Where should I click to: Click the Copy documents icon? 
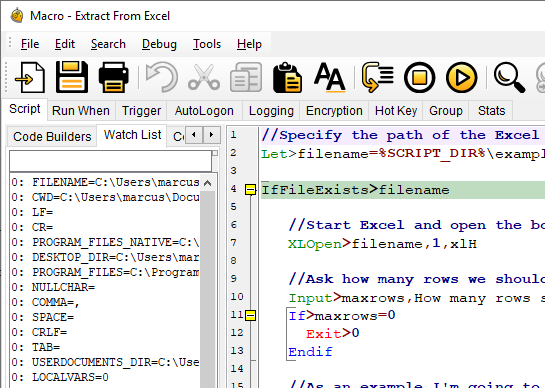(246, 77)
